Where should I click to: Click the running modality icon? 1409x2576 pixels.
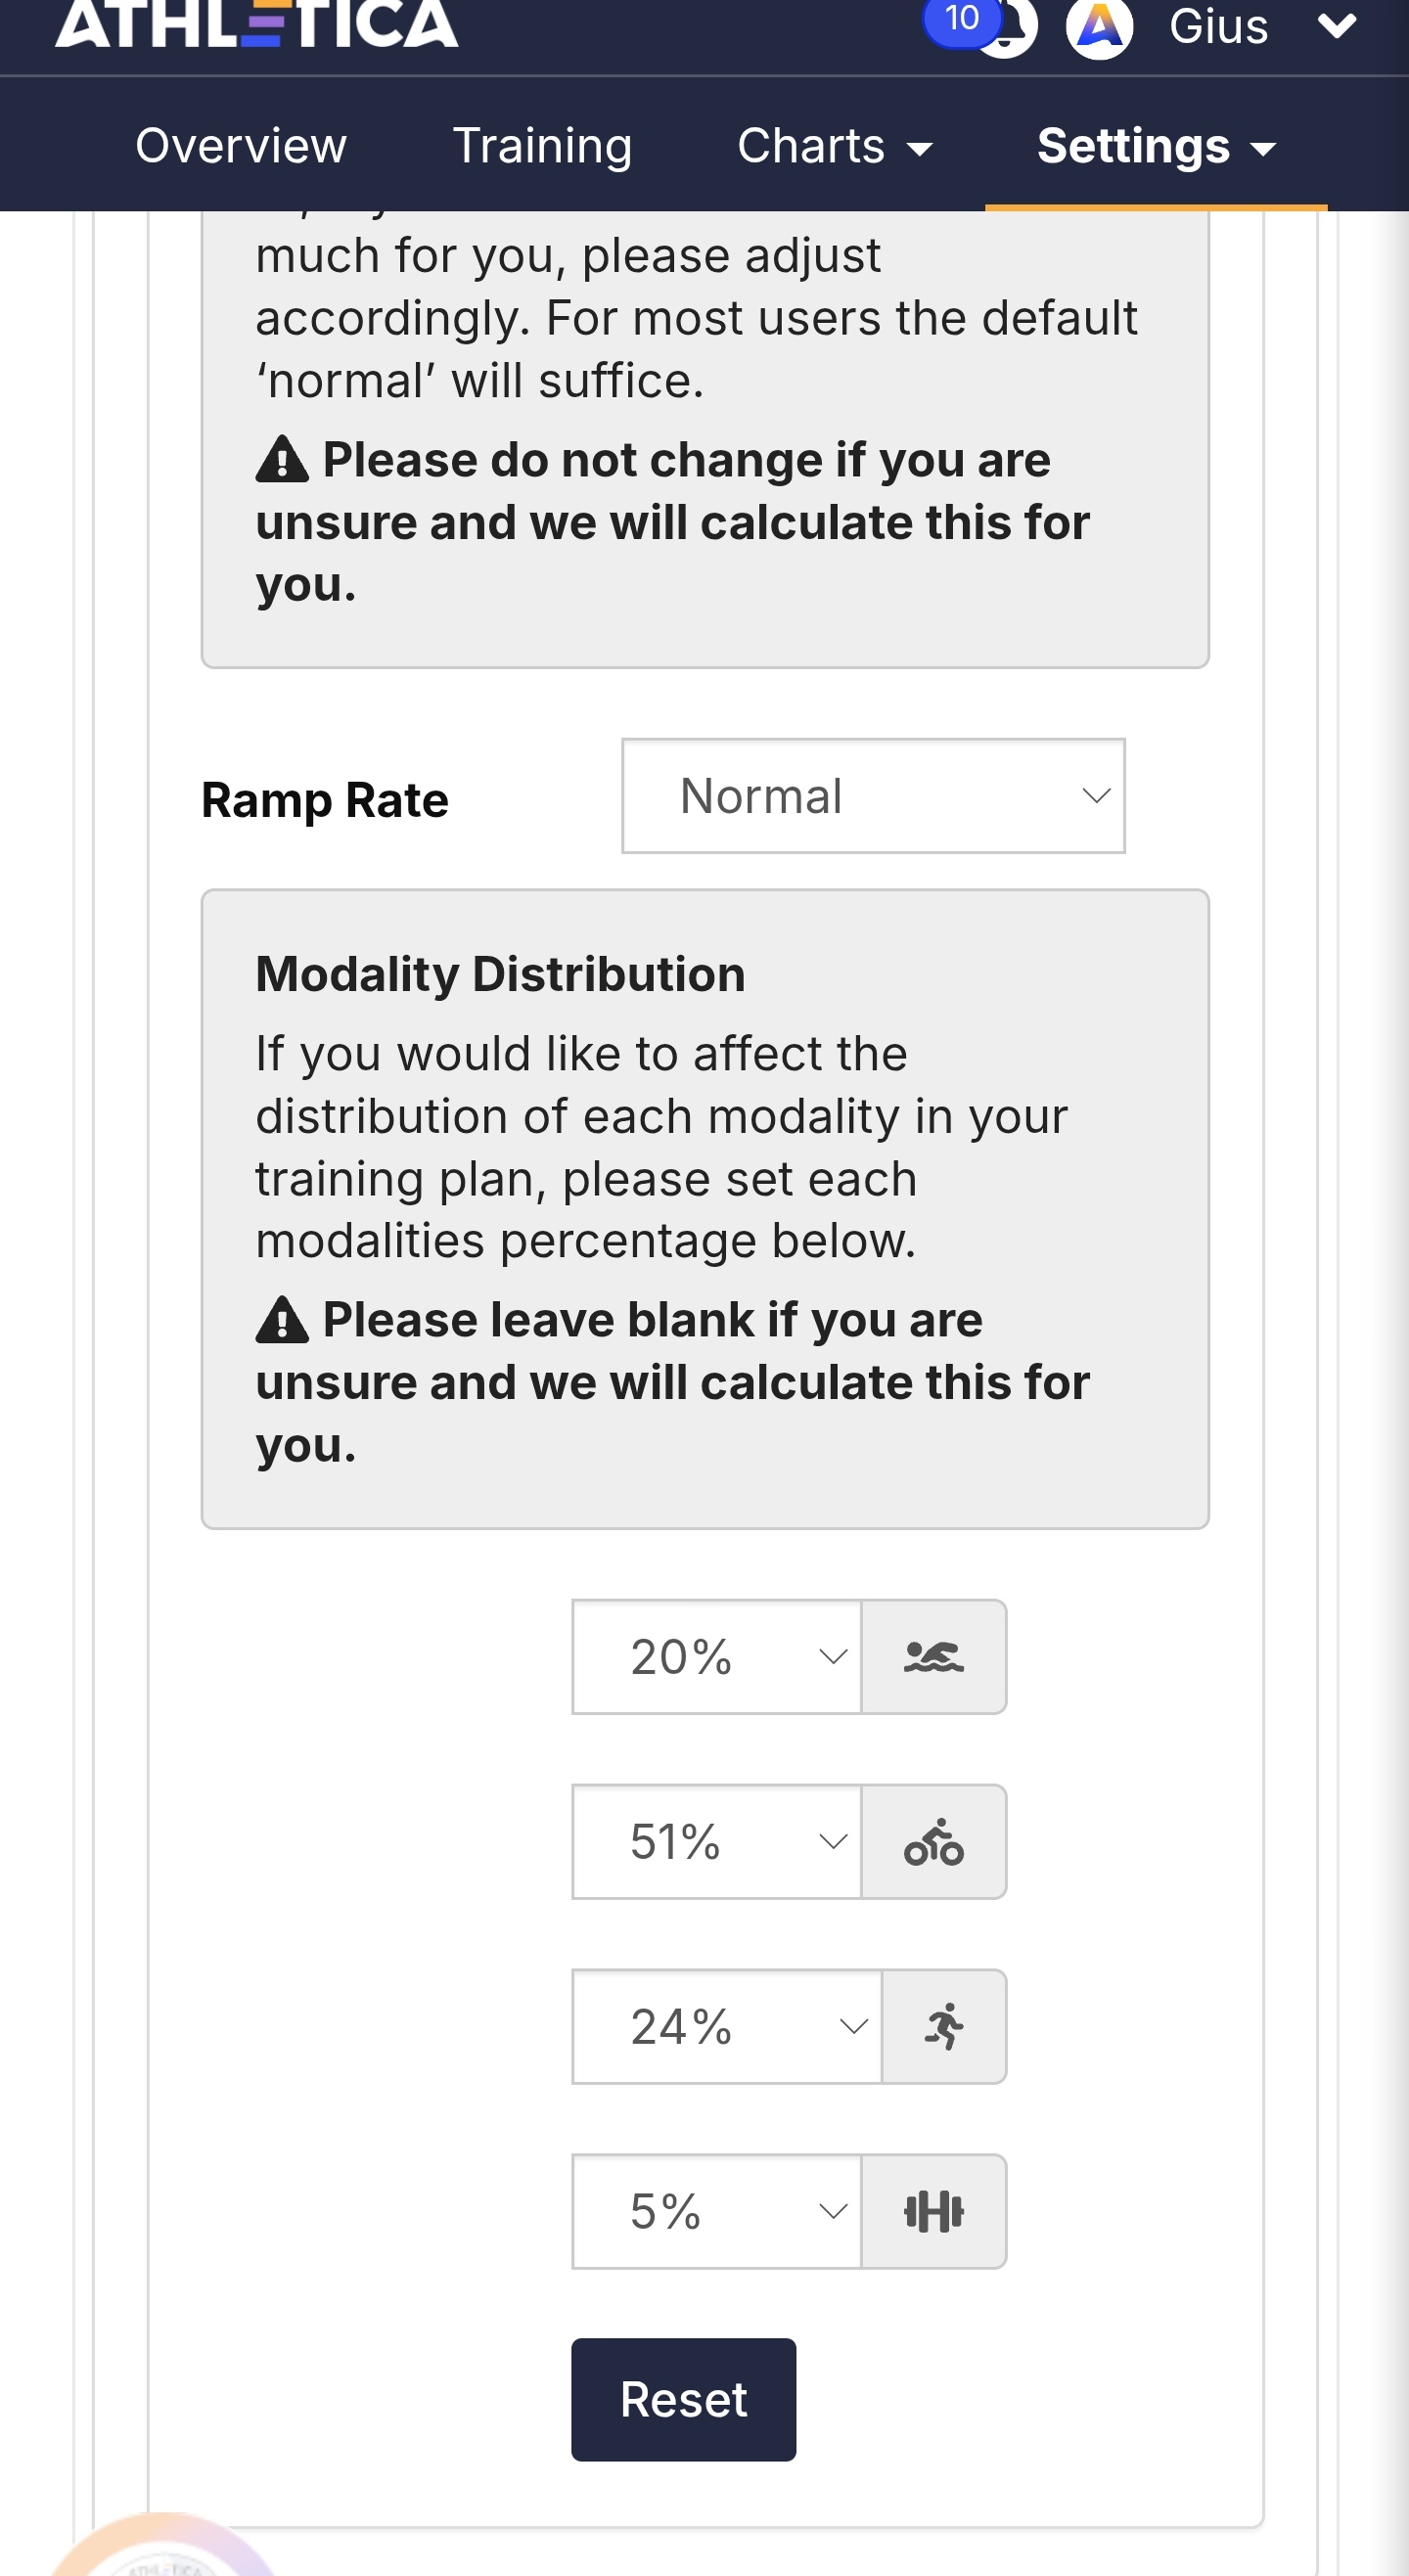[944, 2026]
